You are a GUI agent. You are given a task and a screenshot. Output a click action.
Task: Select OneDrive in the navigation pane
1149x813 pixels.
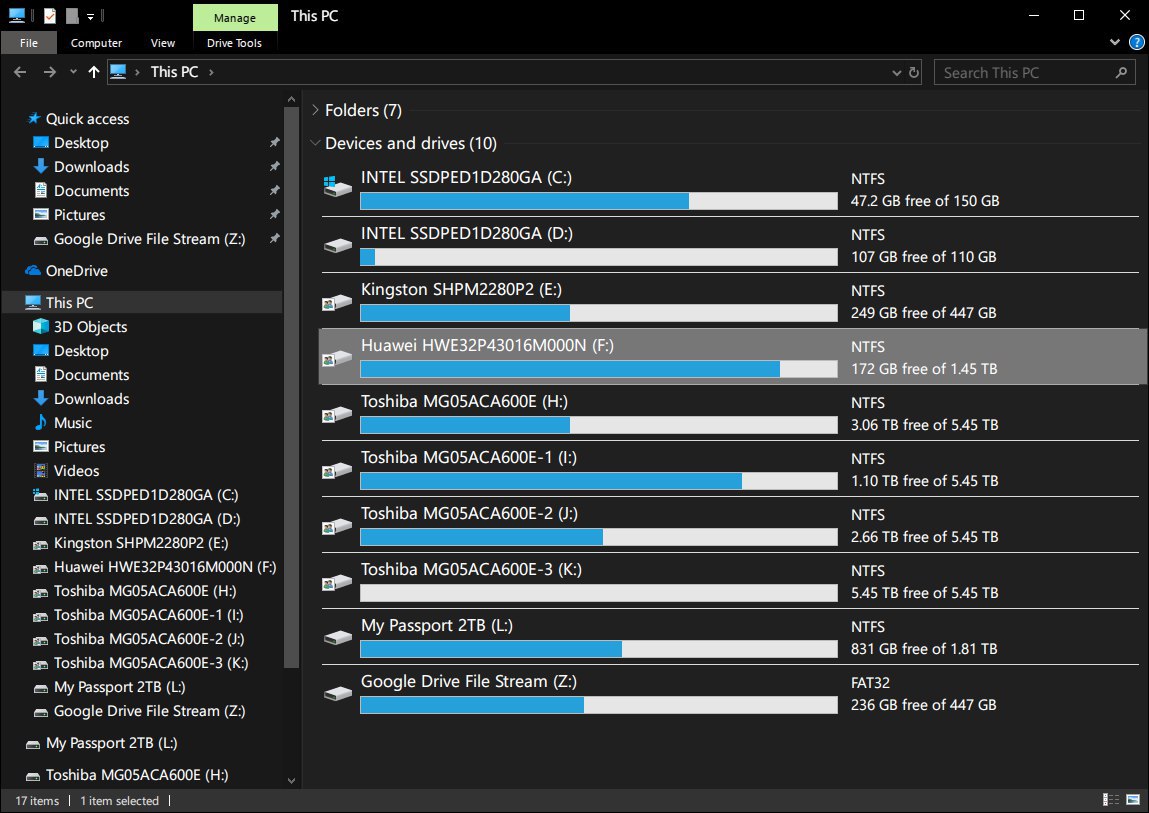76,271
